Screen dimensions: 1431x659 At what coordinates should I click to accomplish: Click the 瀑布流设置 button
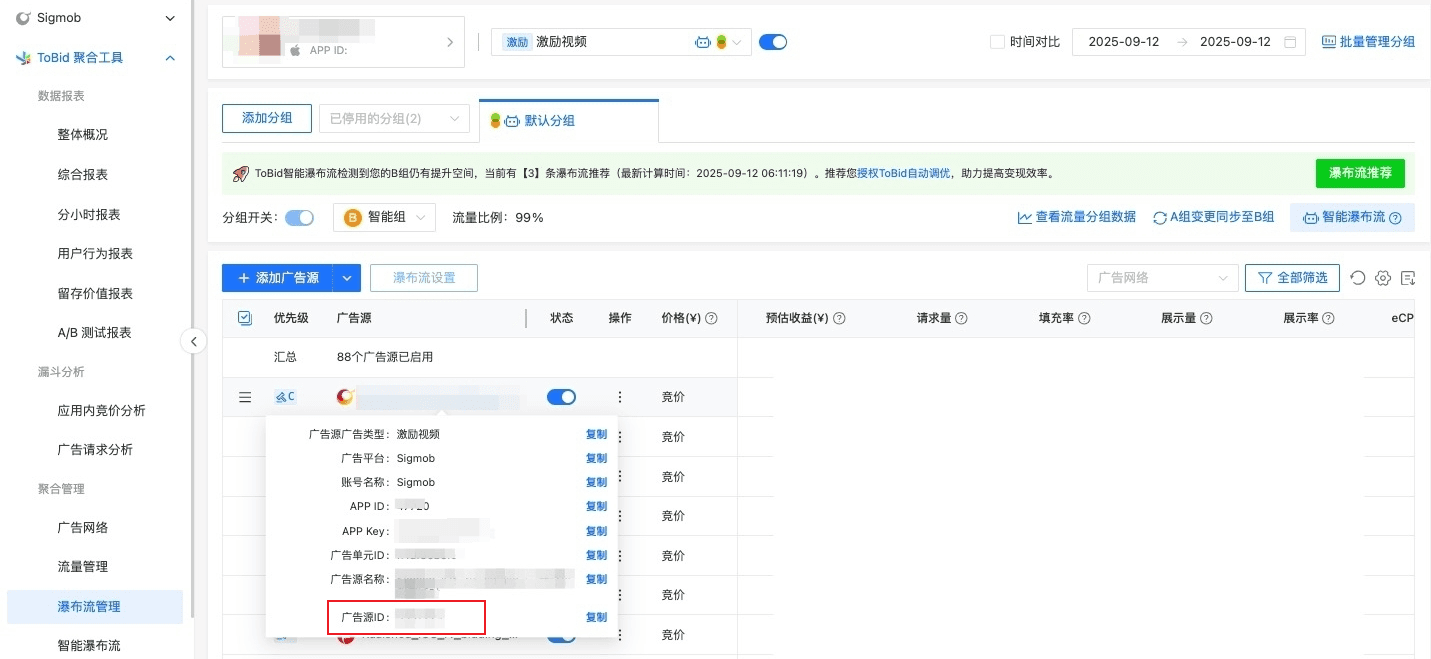424,278
